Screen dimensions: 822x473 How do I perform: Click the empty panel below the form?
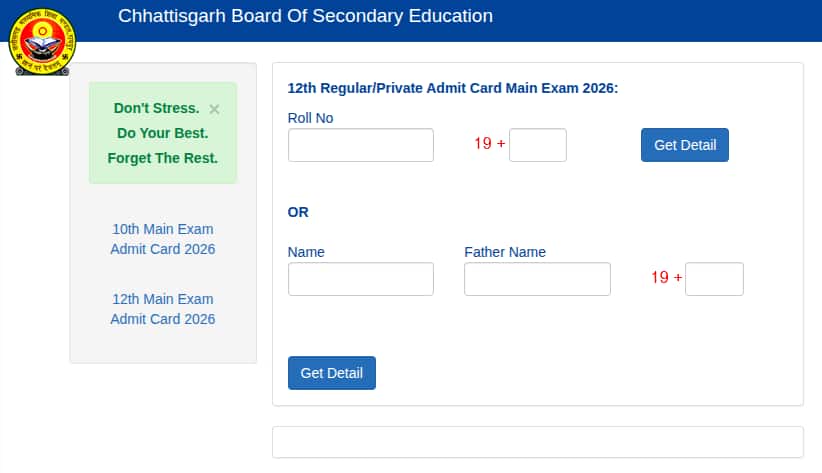(537, 442)
